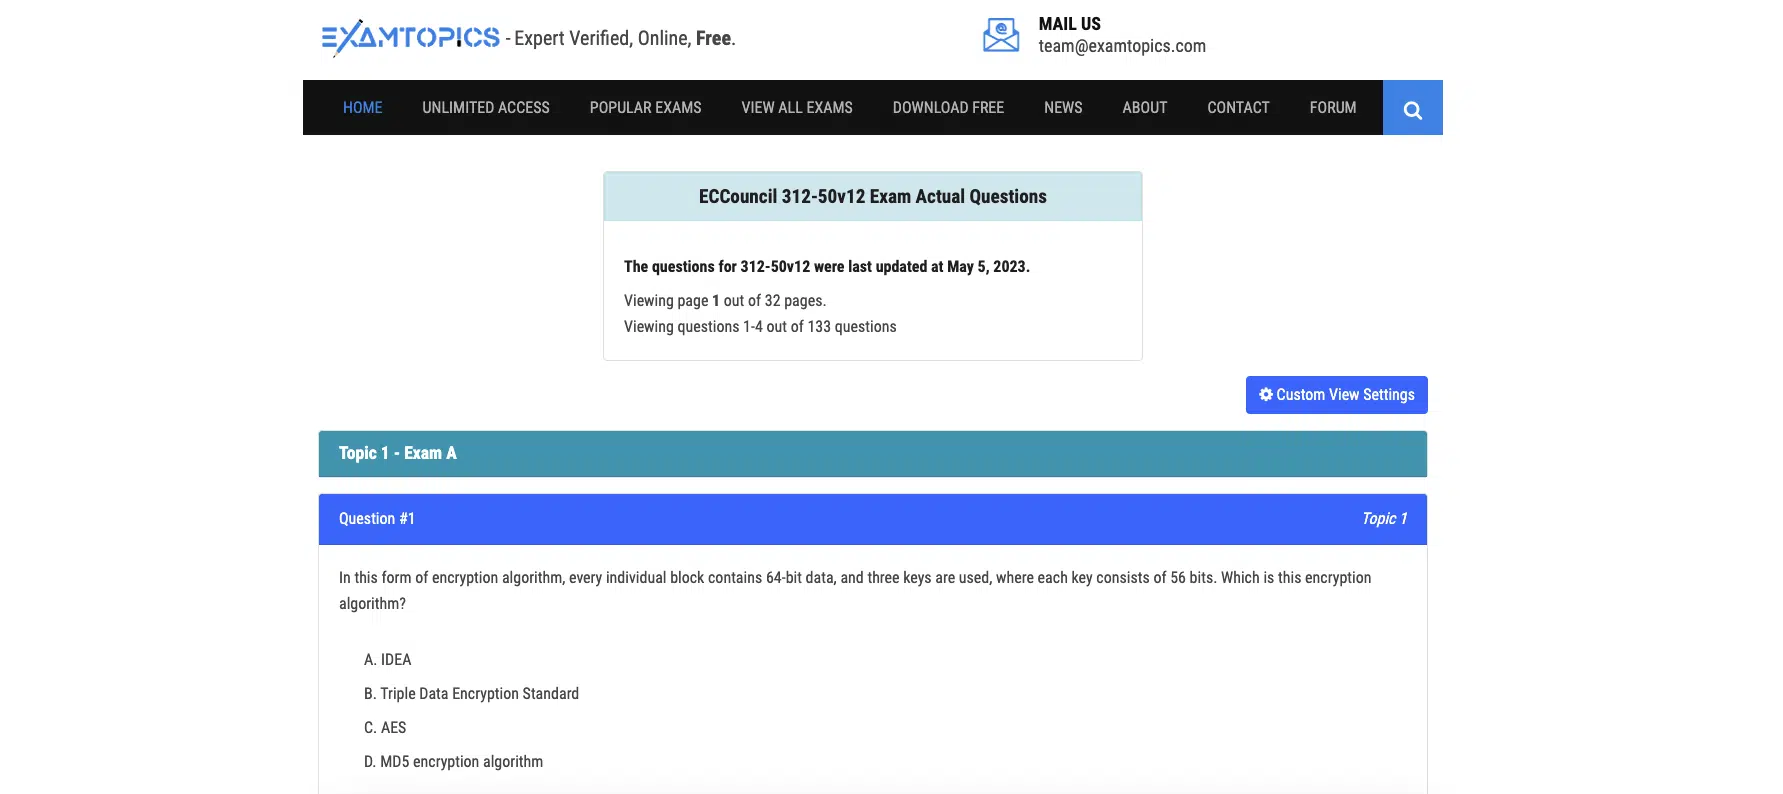Click DOWNLOAD FREE in the navigation bar

click(947, 108)
